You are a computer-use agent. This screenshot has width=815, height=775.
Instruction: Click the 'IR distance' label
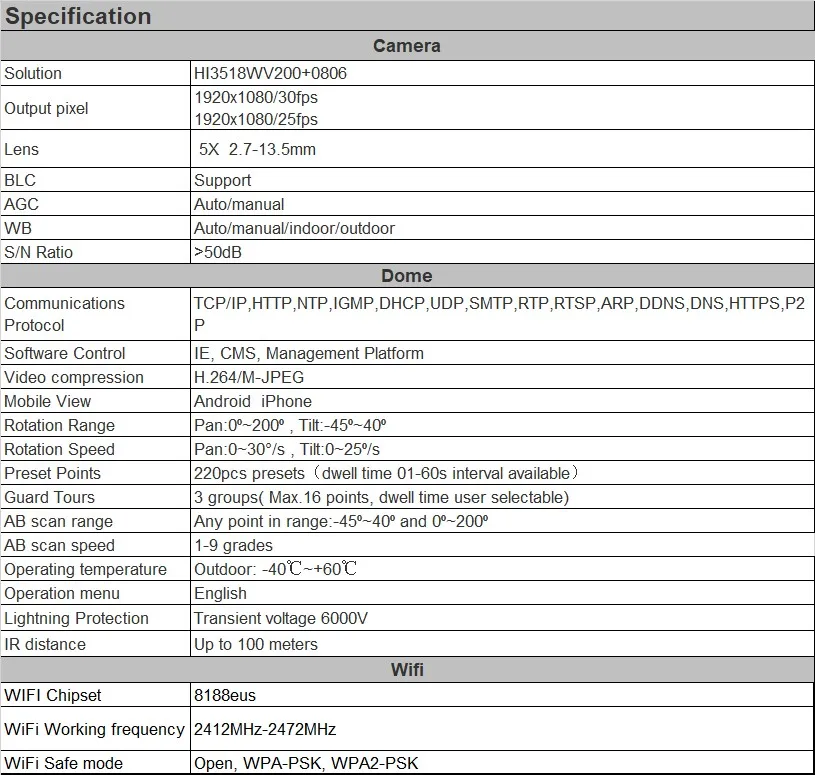coord(45,644)
